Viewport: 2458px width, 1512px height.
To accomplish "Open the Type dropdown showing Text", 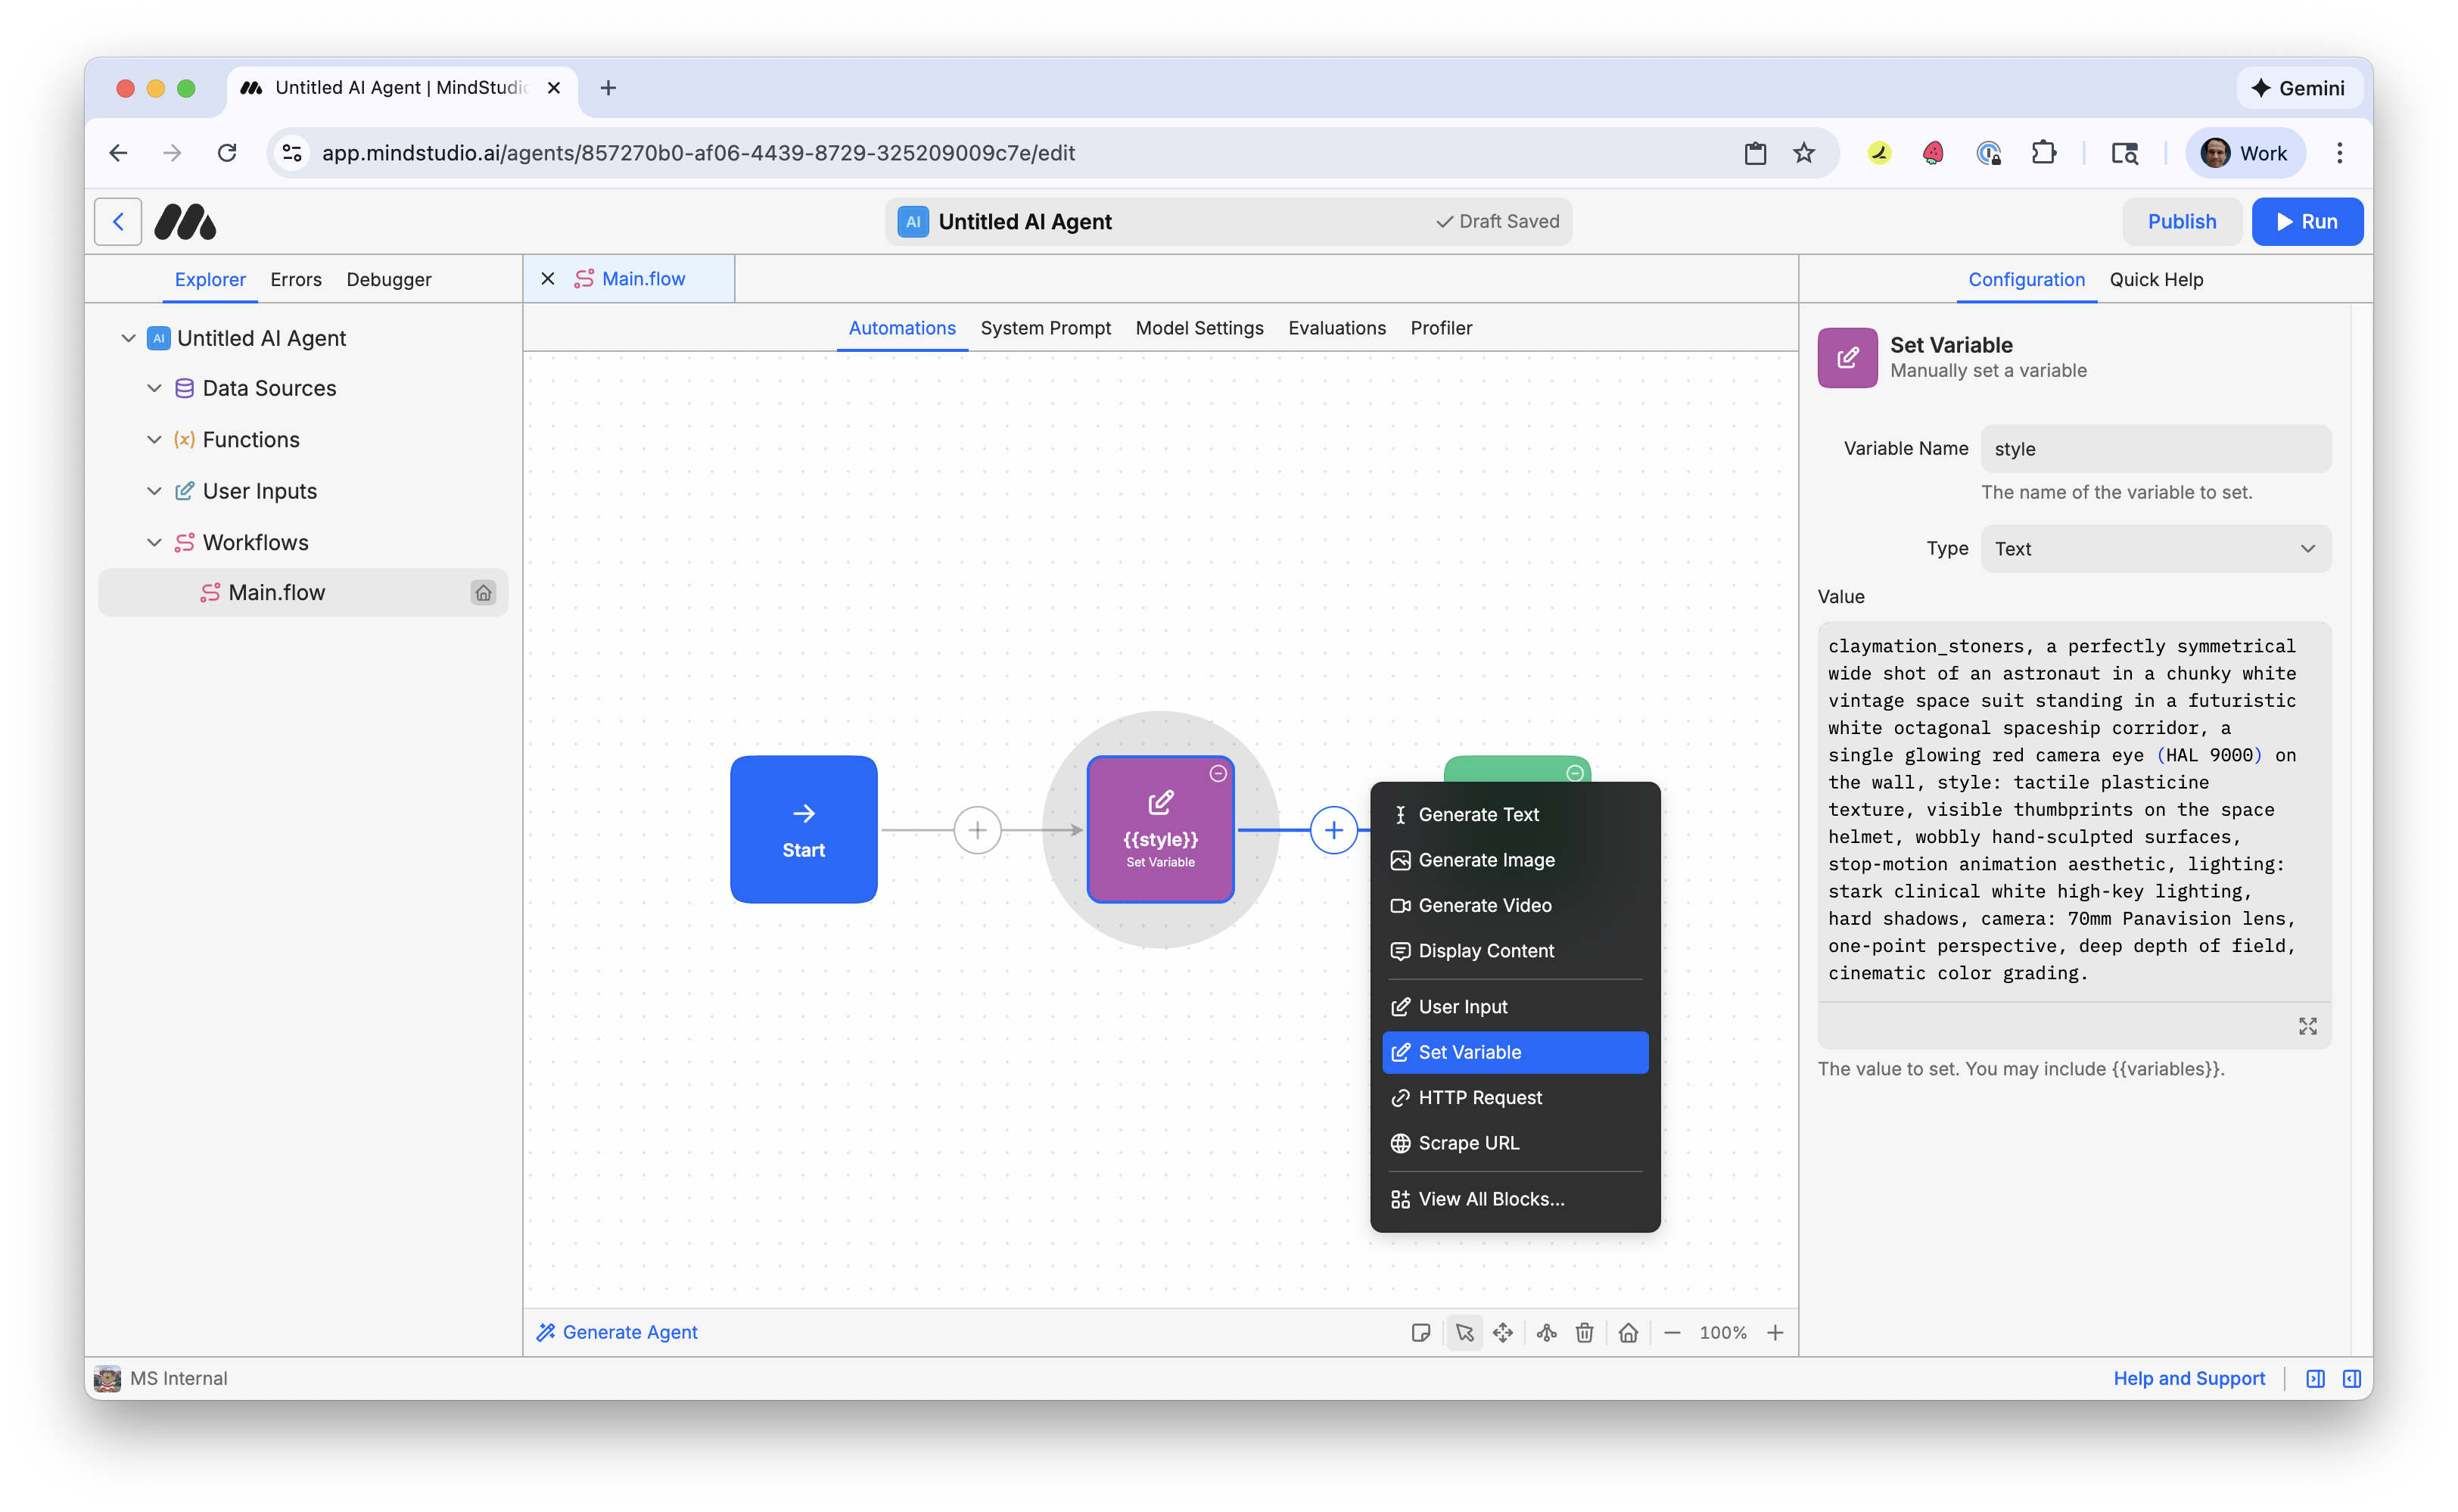I will coord(2155,548).
